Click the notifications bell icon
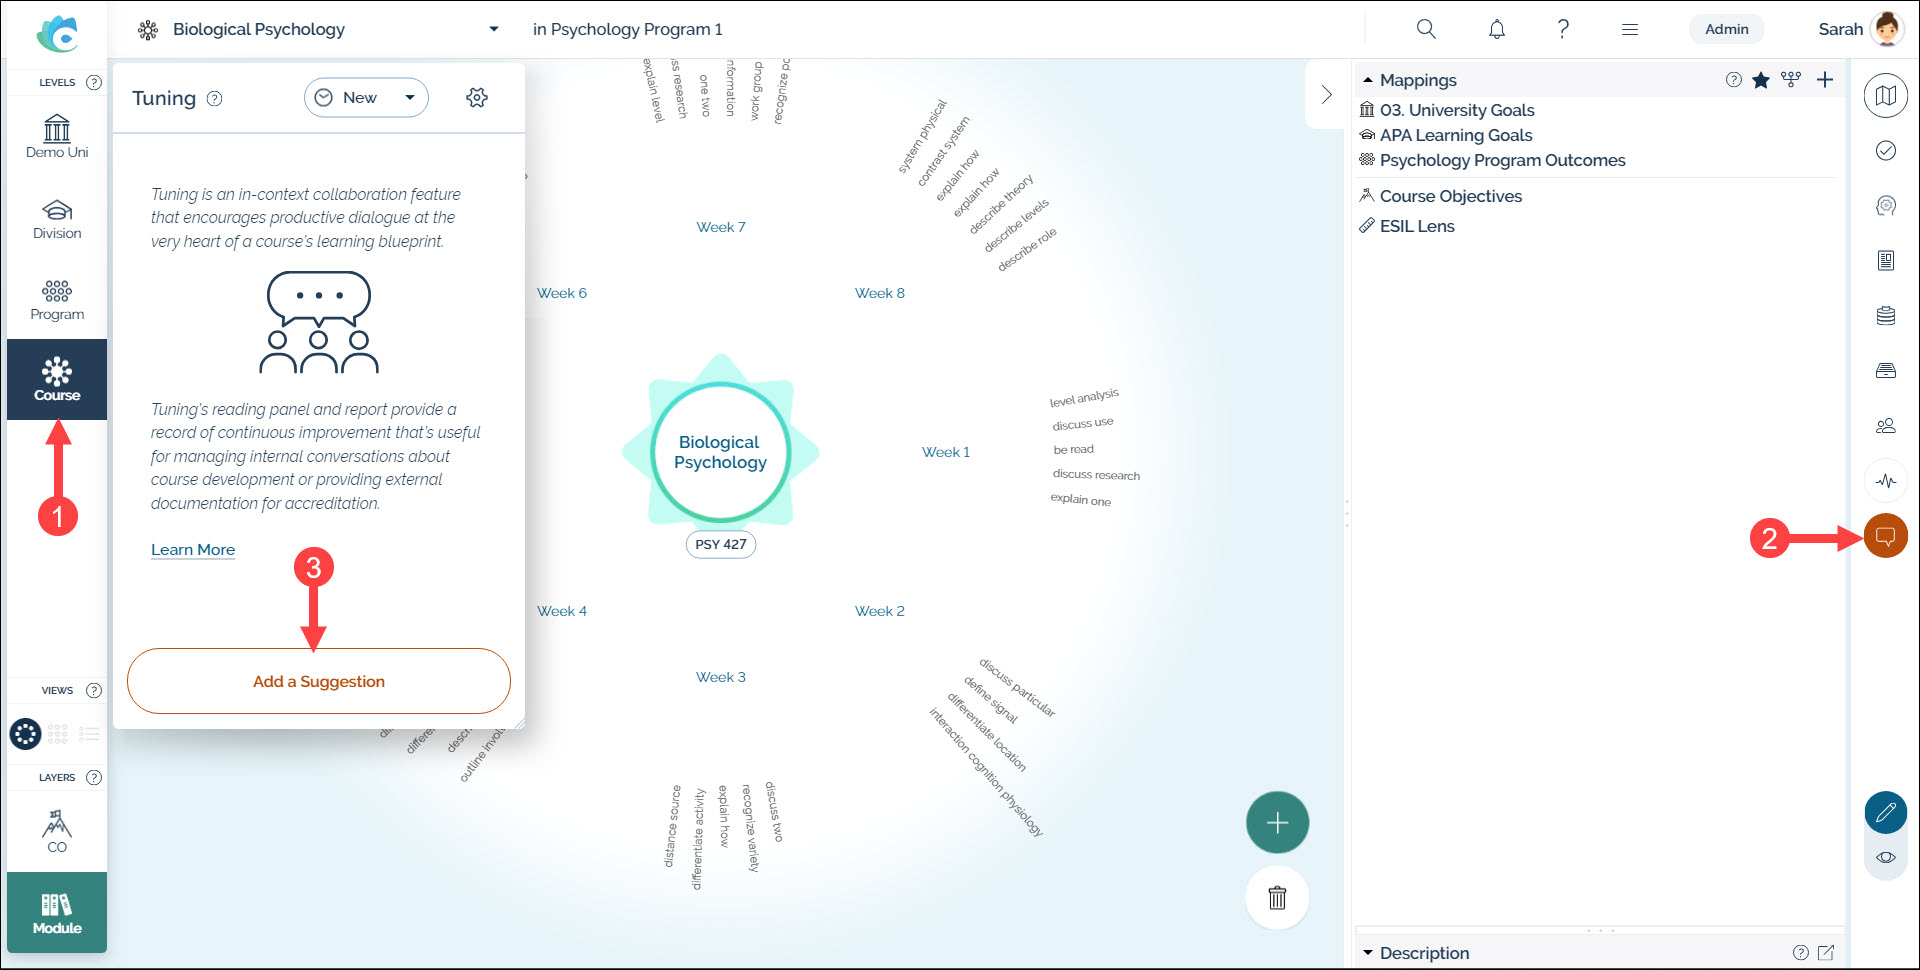The width and height of the screenshot is (1920, 970). pyautogui.click(x=1496, y=29)
